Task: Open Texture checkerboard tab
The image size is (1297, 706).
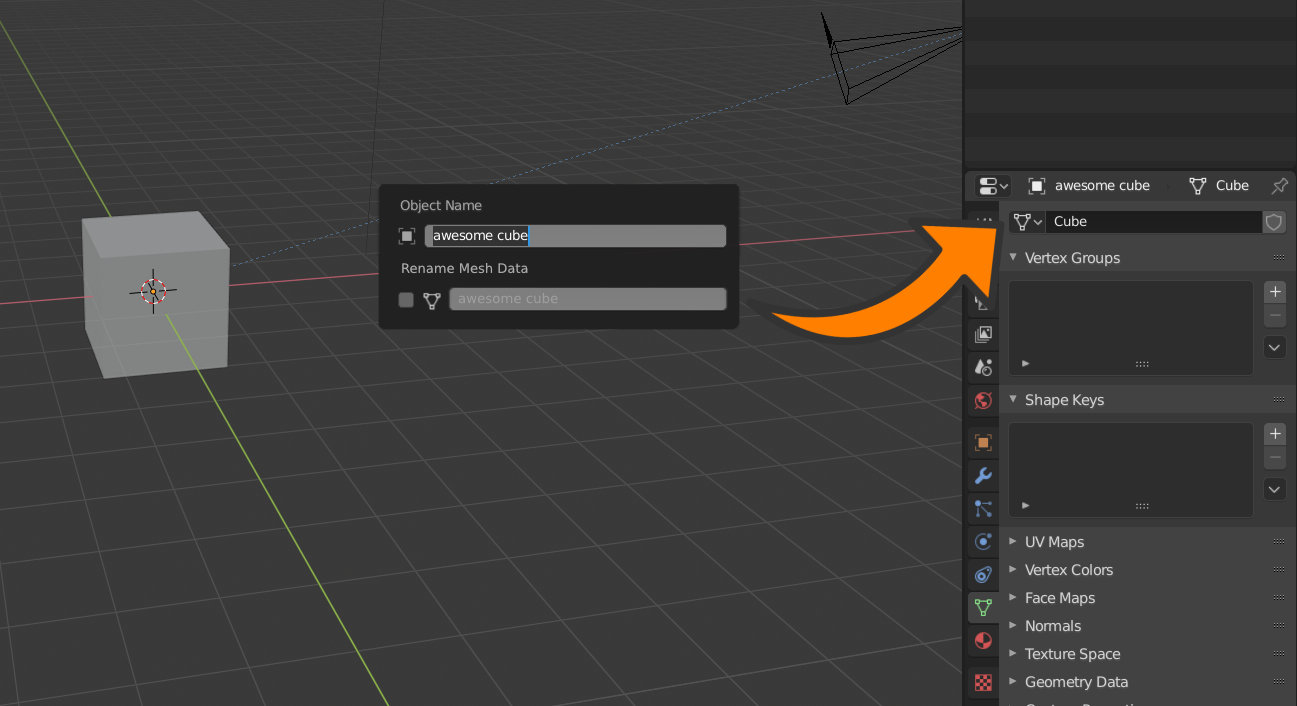Action: [983, 682]
